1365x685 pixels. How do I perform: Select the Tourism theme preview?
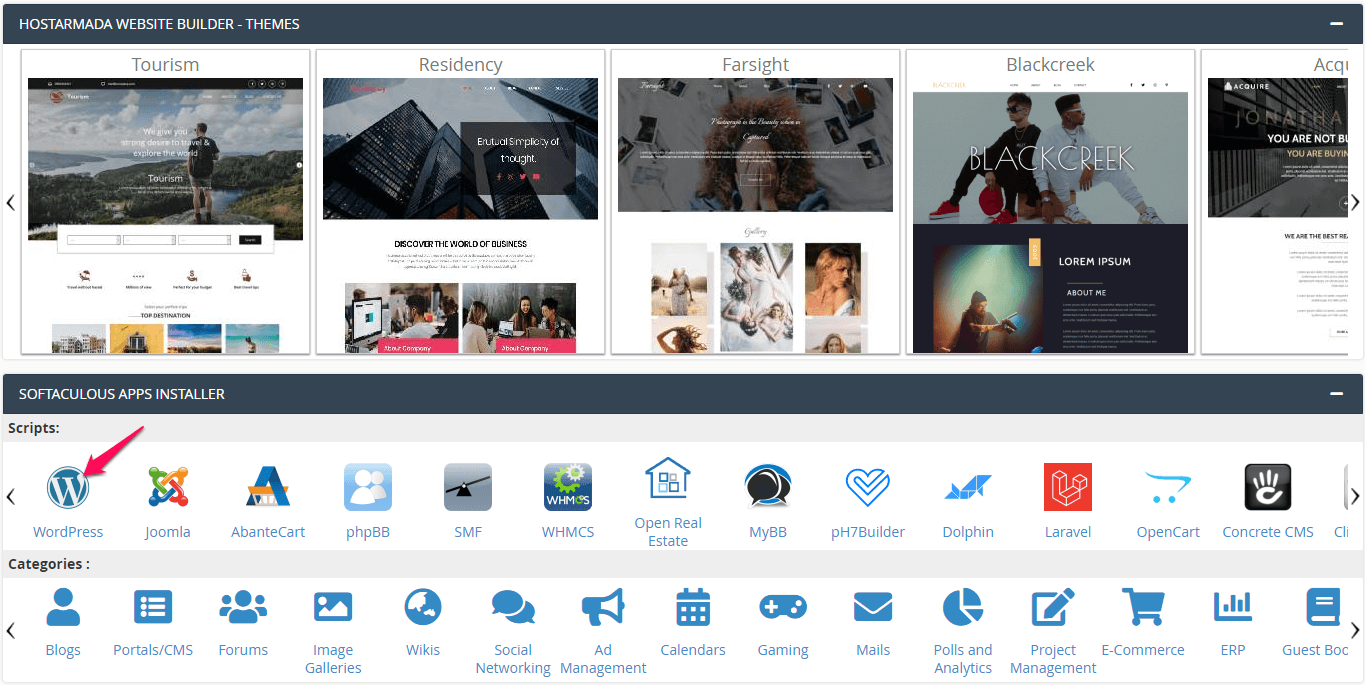[166, 215]
